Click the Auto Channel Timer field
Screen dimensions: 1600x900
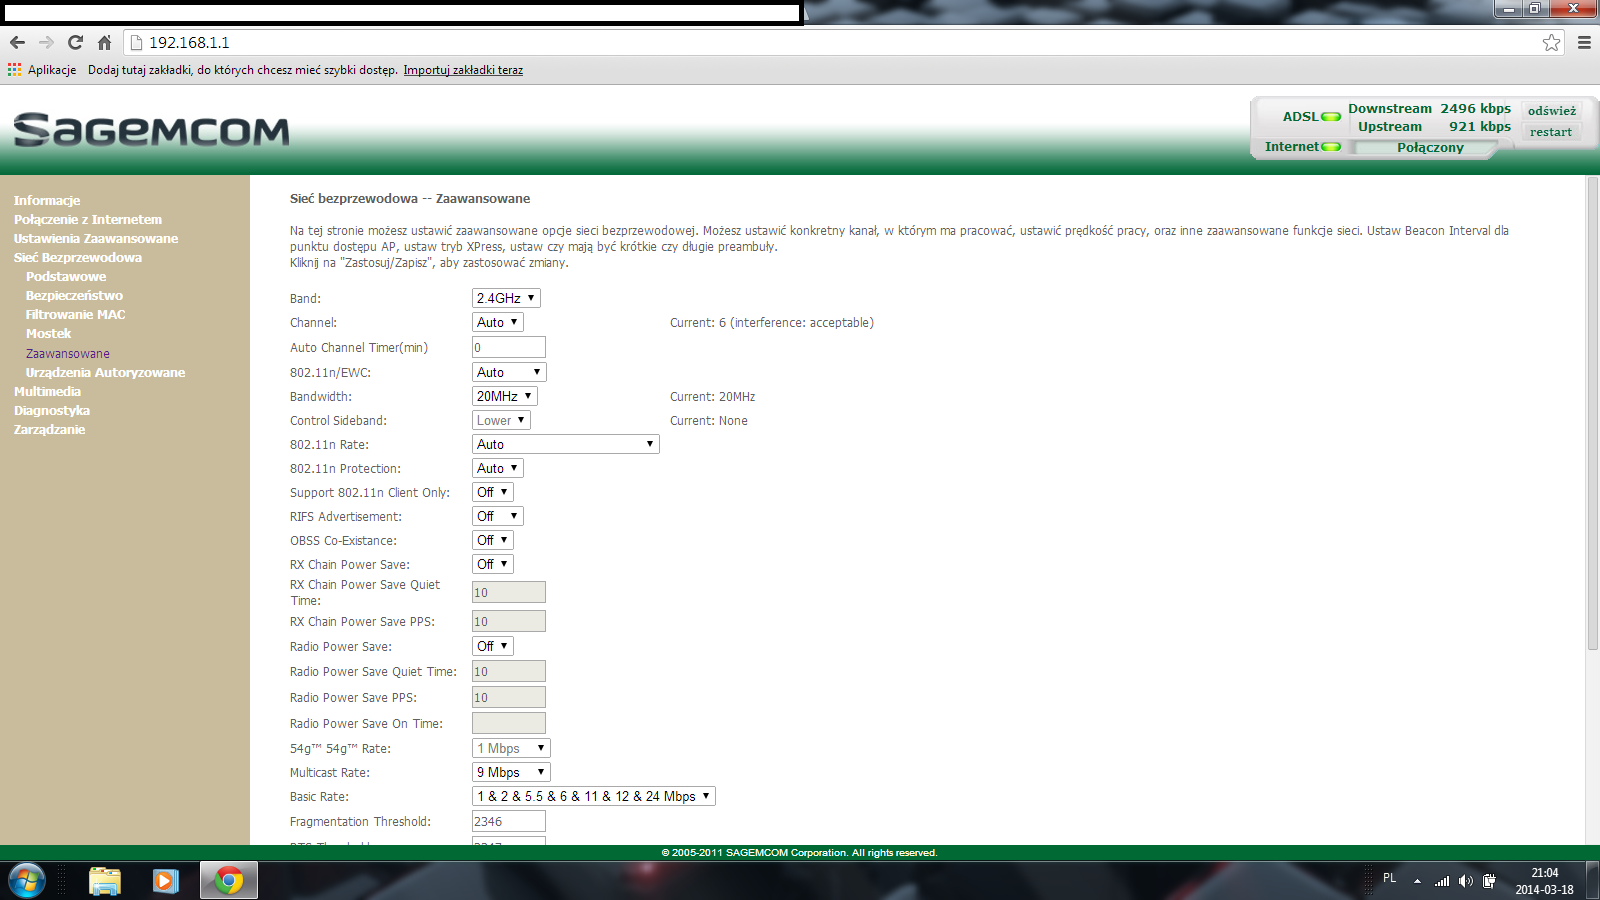click(509, 347)
